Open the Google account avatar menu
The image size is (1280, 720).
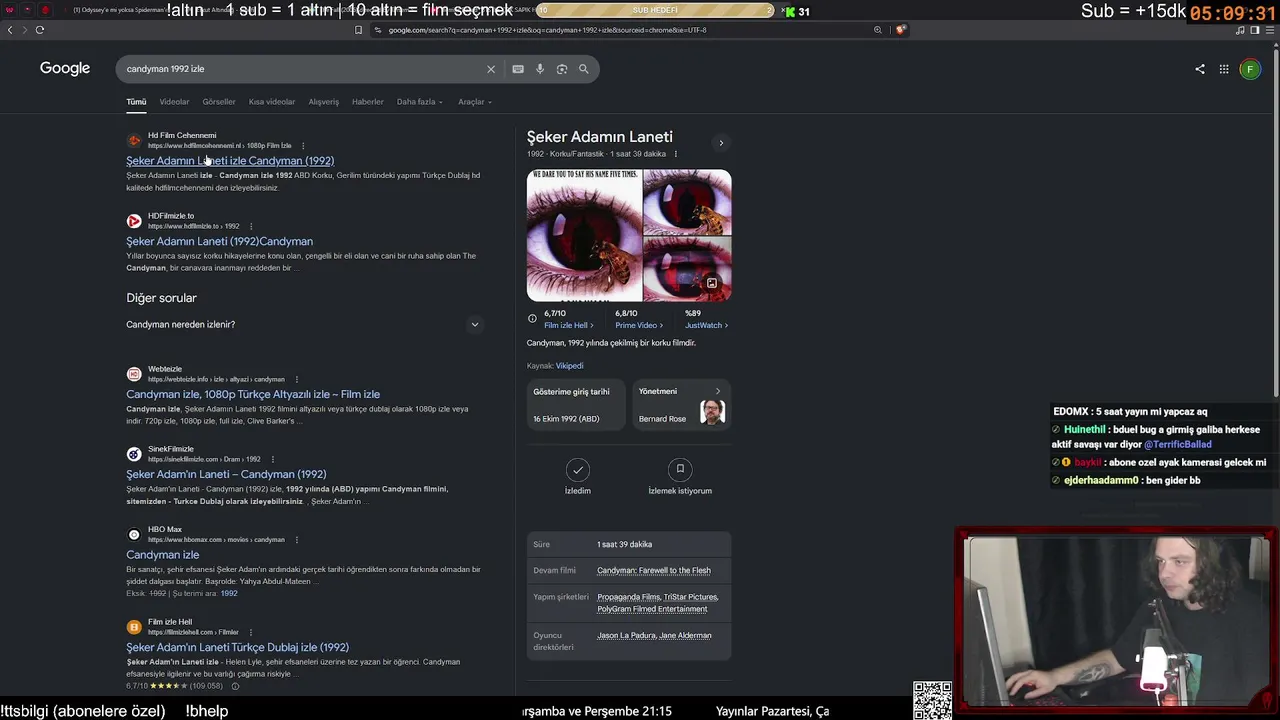click(1250, 69)
